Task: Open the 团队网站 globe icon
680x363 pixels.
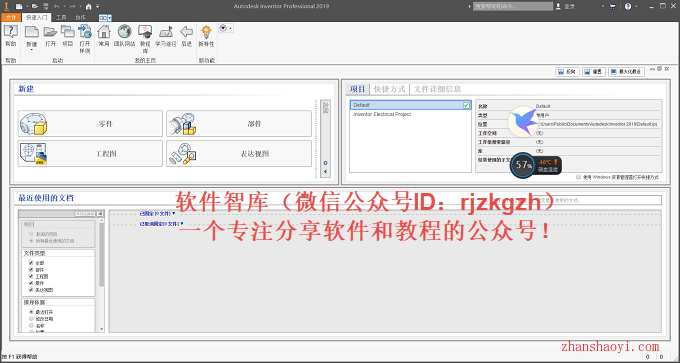Action: (x=124, y=31)
